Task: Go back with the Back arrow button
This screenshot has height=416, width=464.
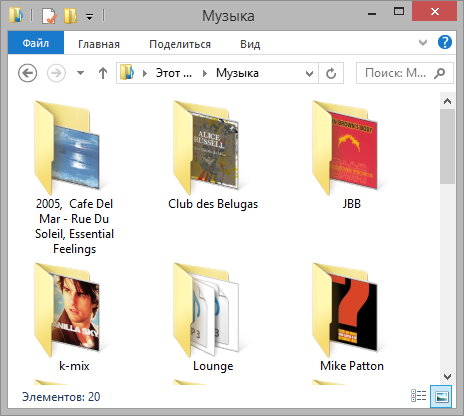Action: [27, 73]
